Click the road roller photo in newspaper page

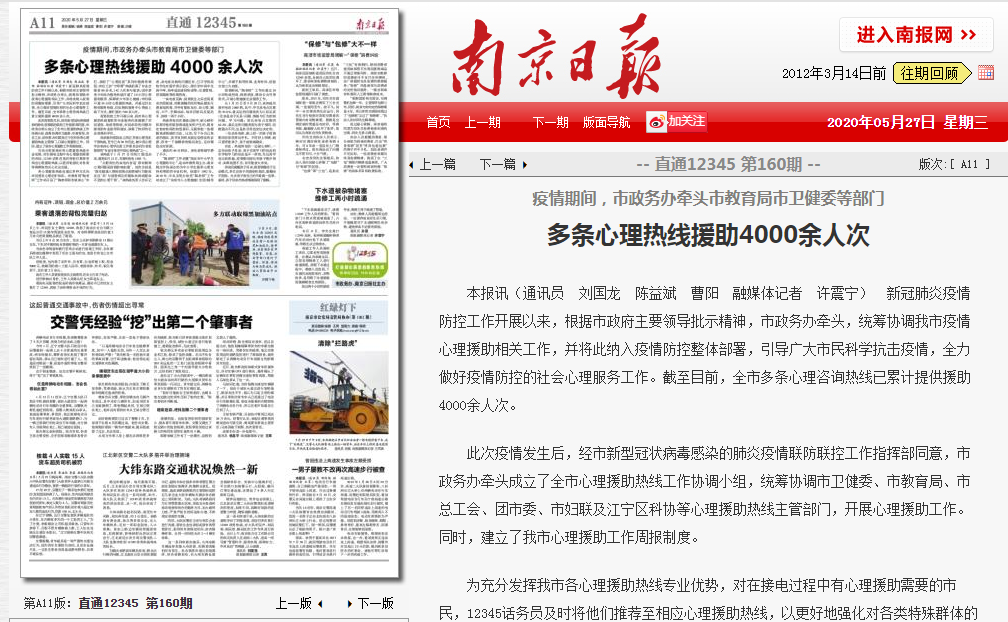click(x=339, y=393)
